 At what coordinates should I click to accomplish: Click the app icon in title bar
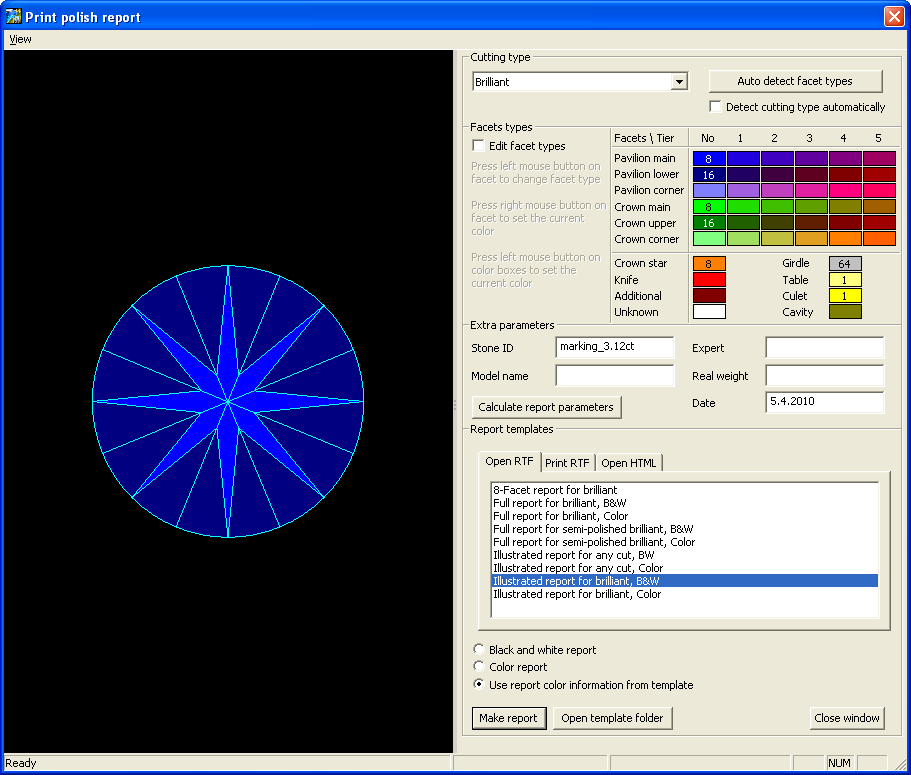coord(14,17)
